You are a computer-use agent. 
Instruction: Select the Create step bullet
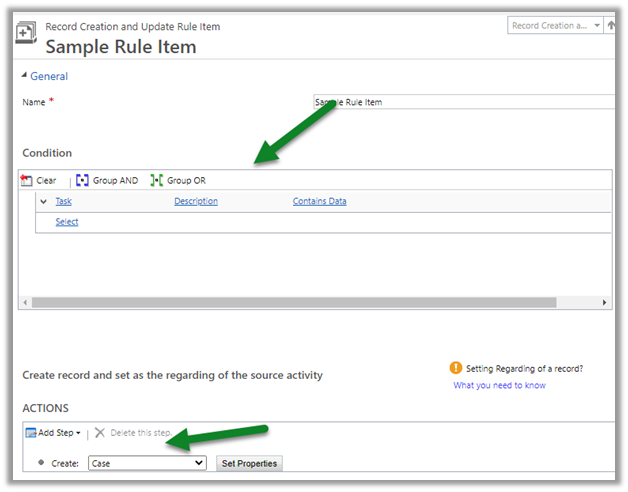[x=41, y=464]
